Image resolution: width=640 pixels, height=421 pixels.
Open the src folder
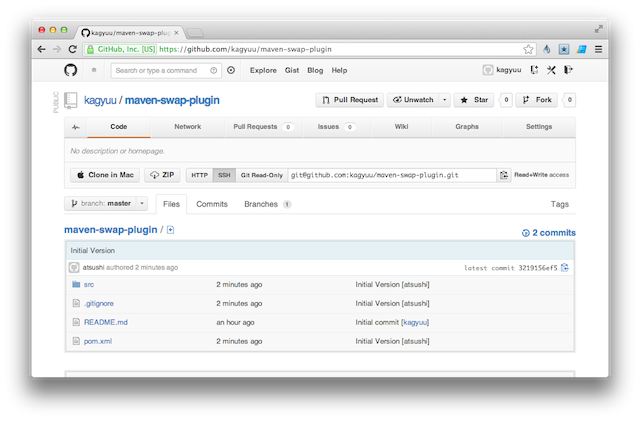[x=89, y=285]
